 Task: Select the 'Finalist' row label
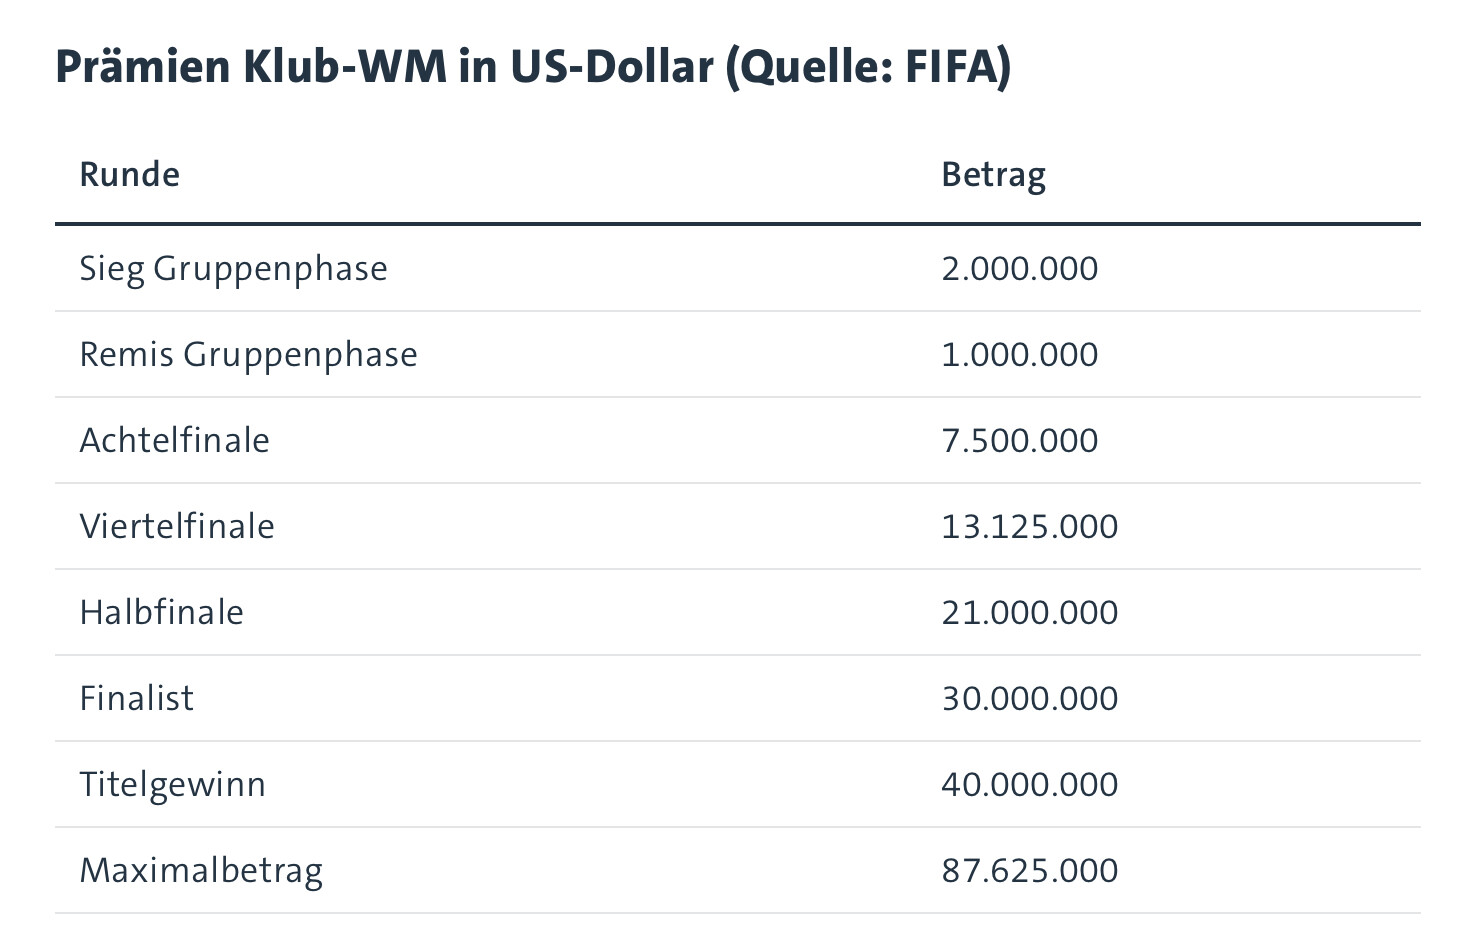[x=136, y=699]
